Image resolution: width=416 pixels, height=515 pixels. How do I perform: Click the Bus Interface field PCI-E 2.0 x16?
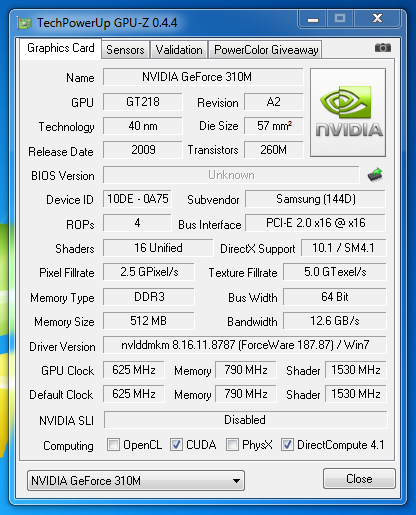click(x=316, y=223)
